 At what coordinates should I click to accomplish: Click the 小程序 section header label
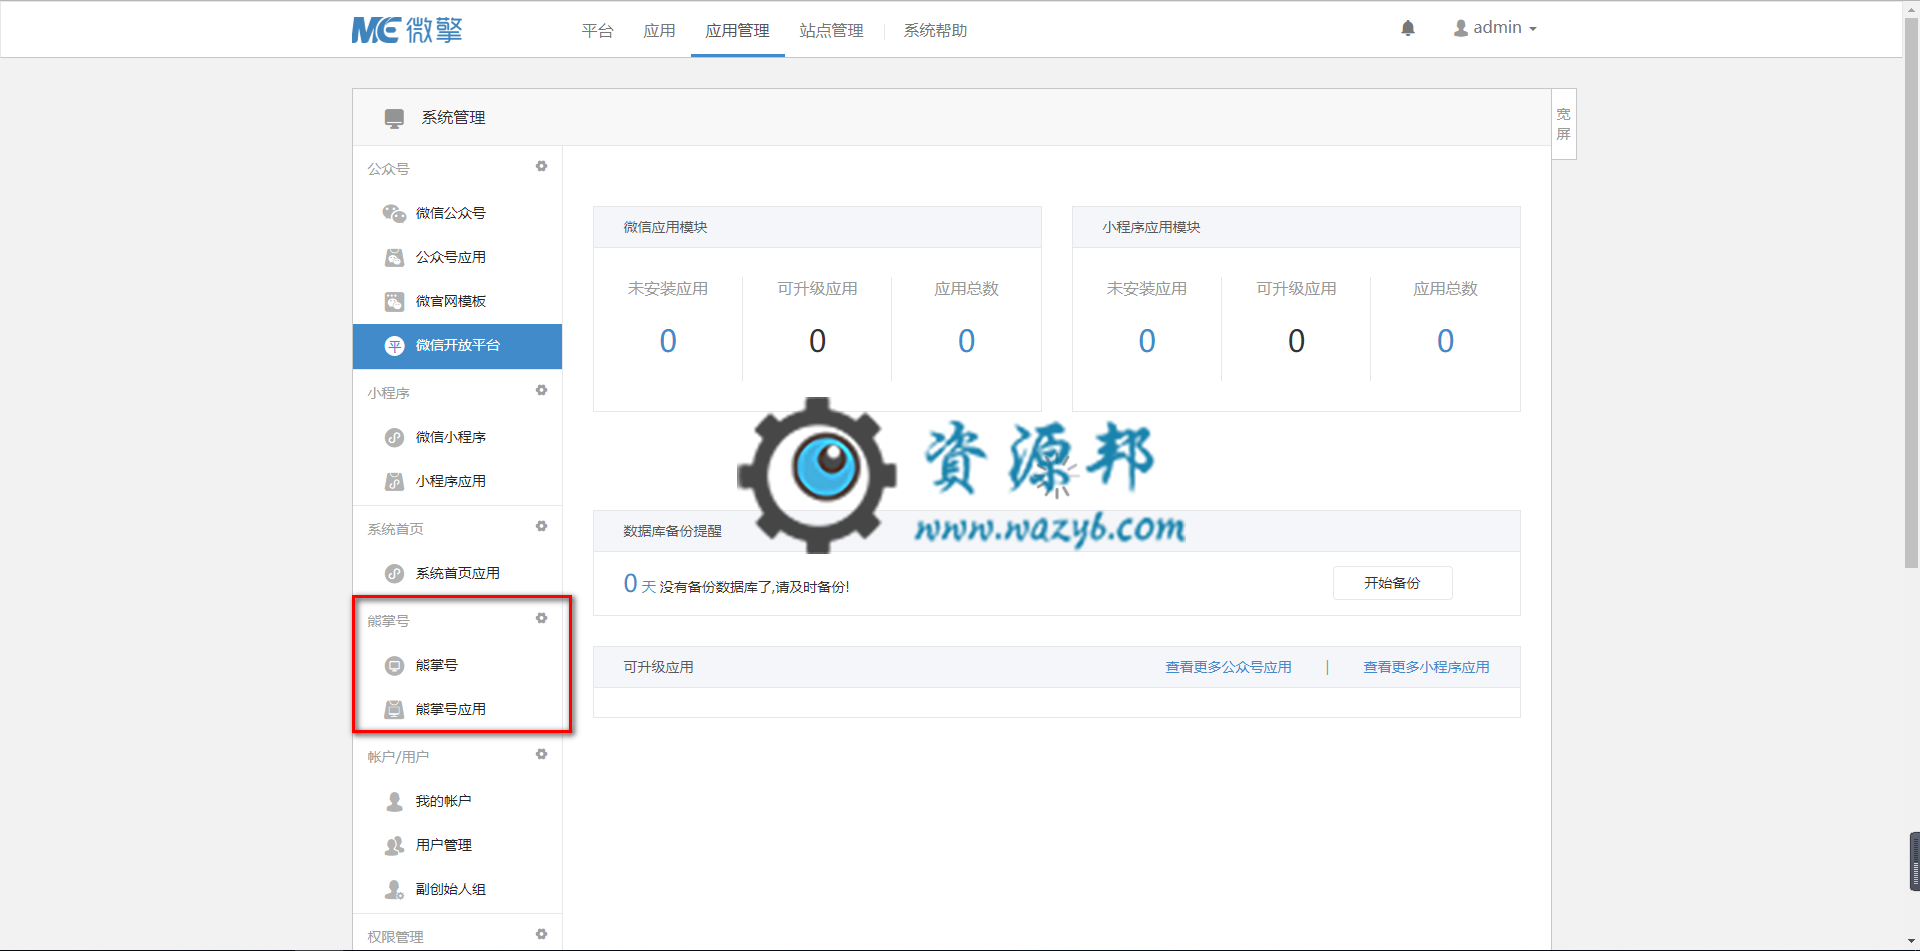pos(388,393)
